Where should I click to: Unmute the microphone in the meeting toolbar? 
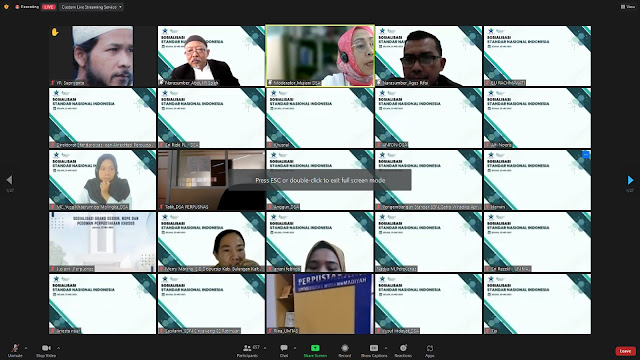pyautogui.click(x=15, y=350)
